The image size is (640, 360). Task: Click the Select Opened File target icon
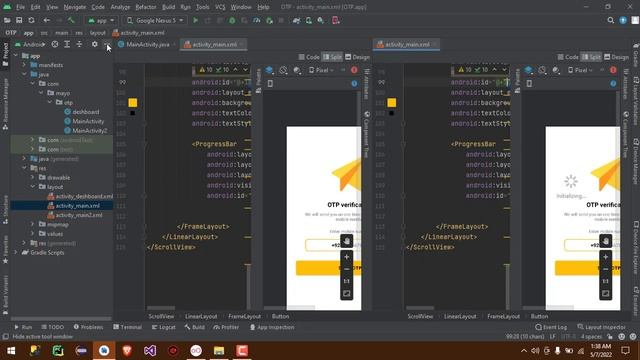pos(55,44)
